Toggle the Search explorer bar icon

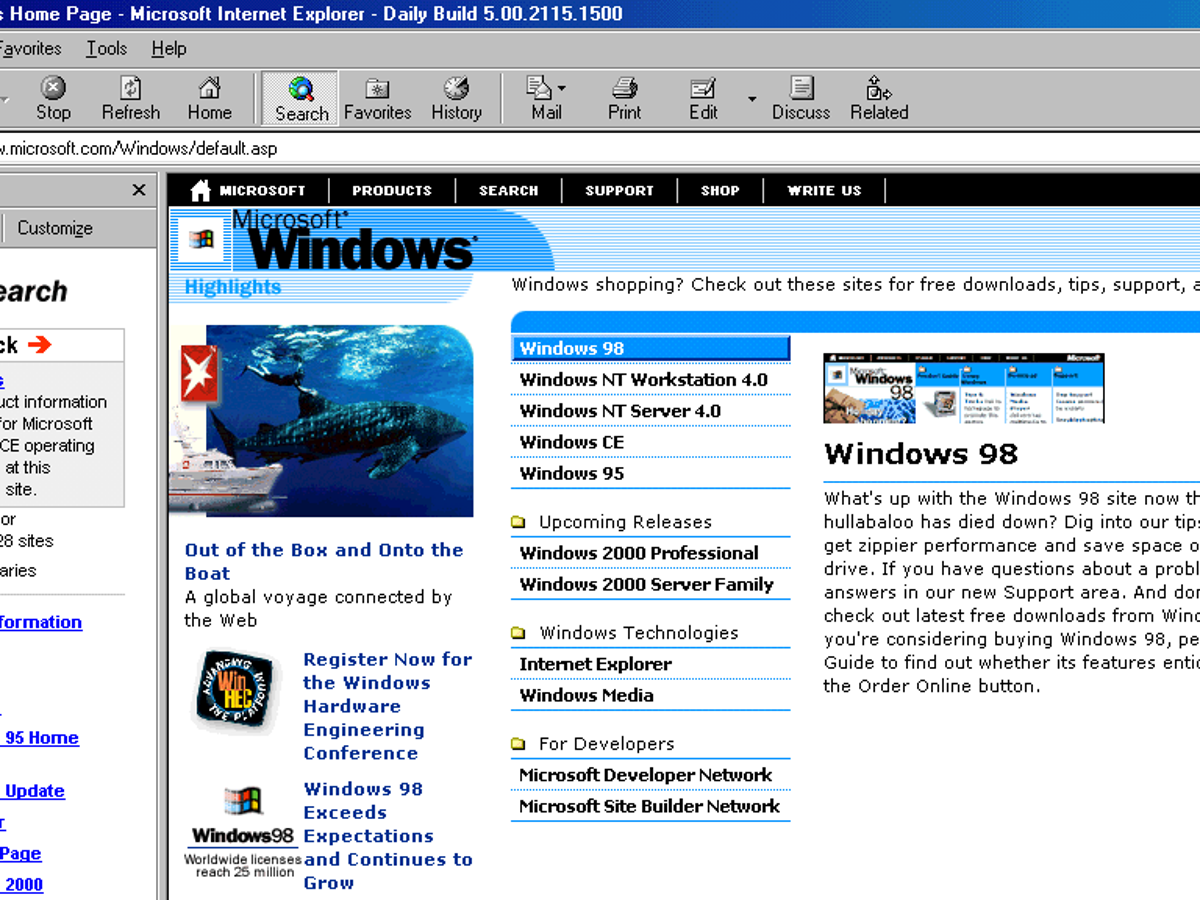pyautogui.click(x=301, y=89)
